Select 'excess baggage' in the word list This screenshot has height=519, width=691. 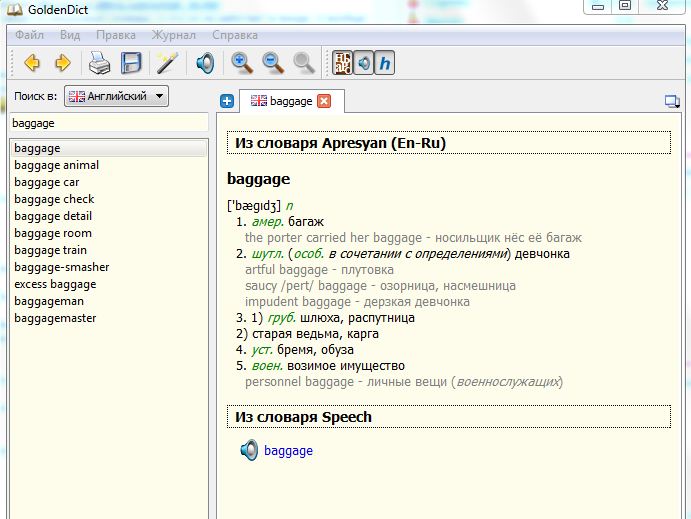pyautogui.click(x=109, y=284)
